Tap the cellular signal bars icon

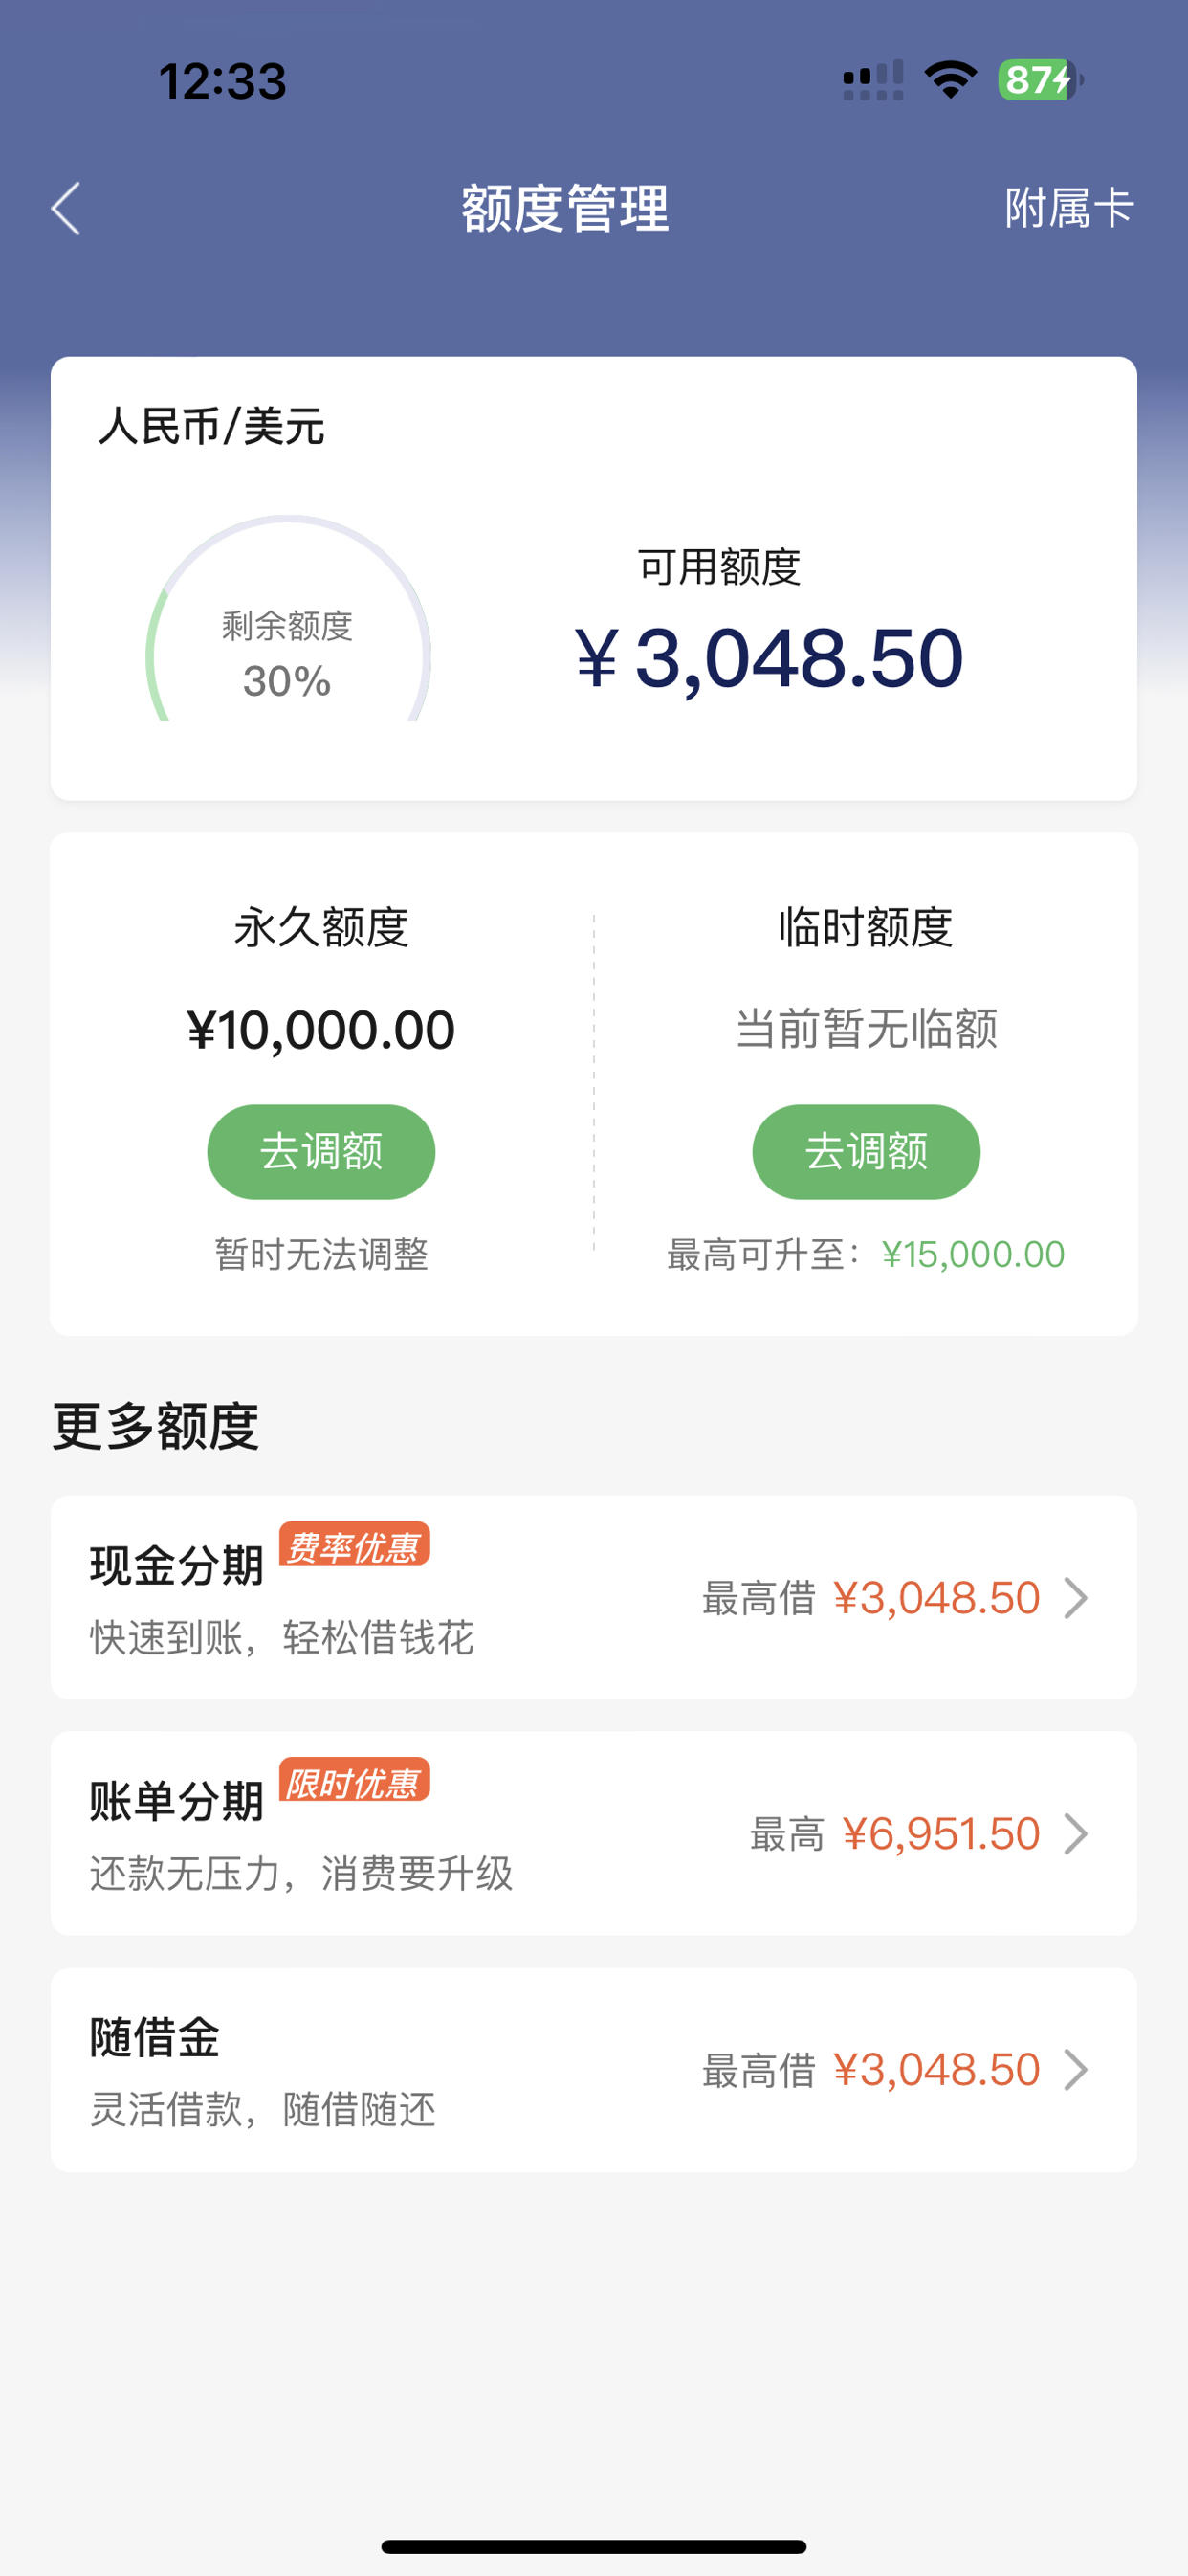(873, 80)
